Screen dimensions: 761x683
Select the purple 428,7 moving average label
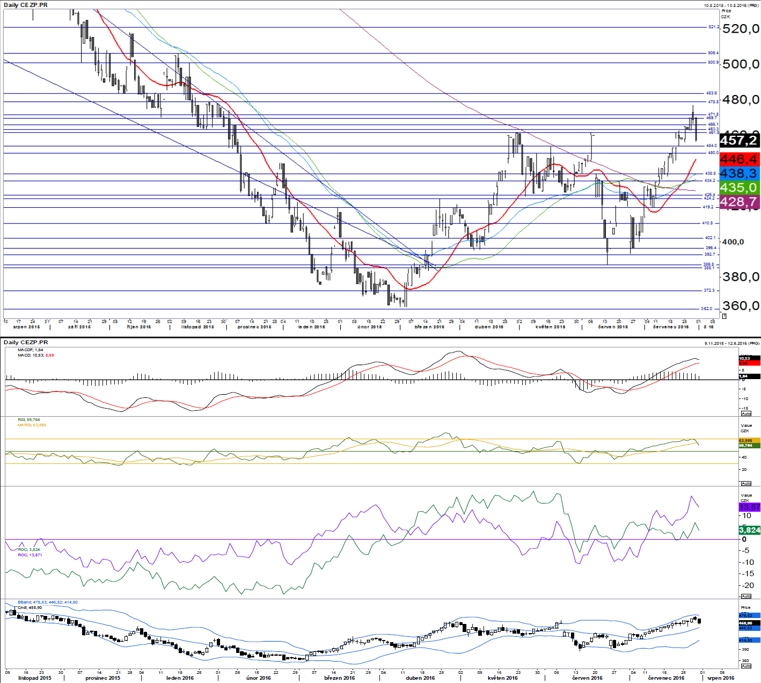coord(739,201)
